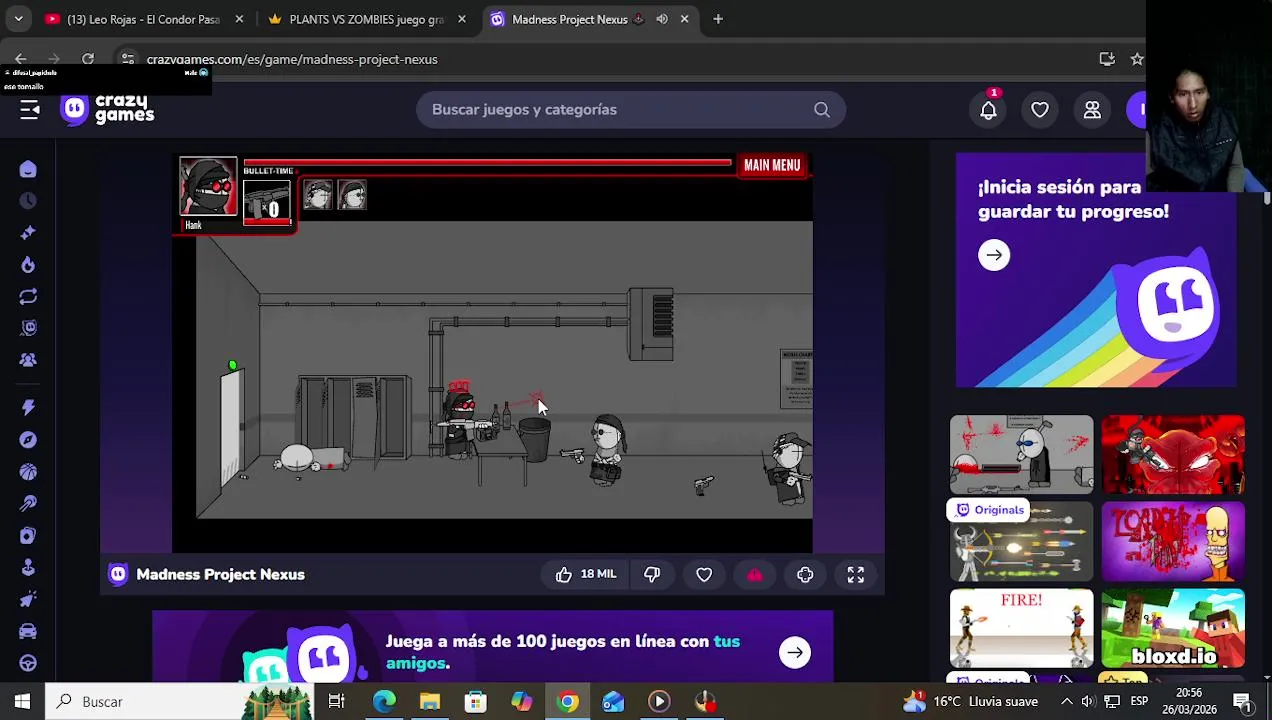
Task: Open action lightning-bolt sidebar icon
Action: coord(28,407)
